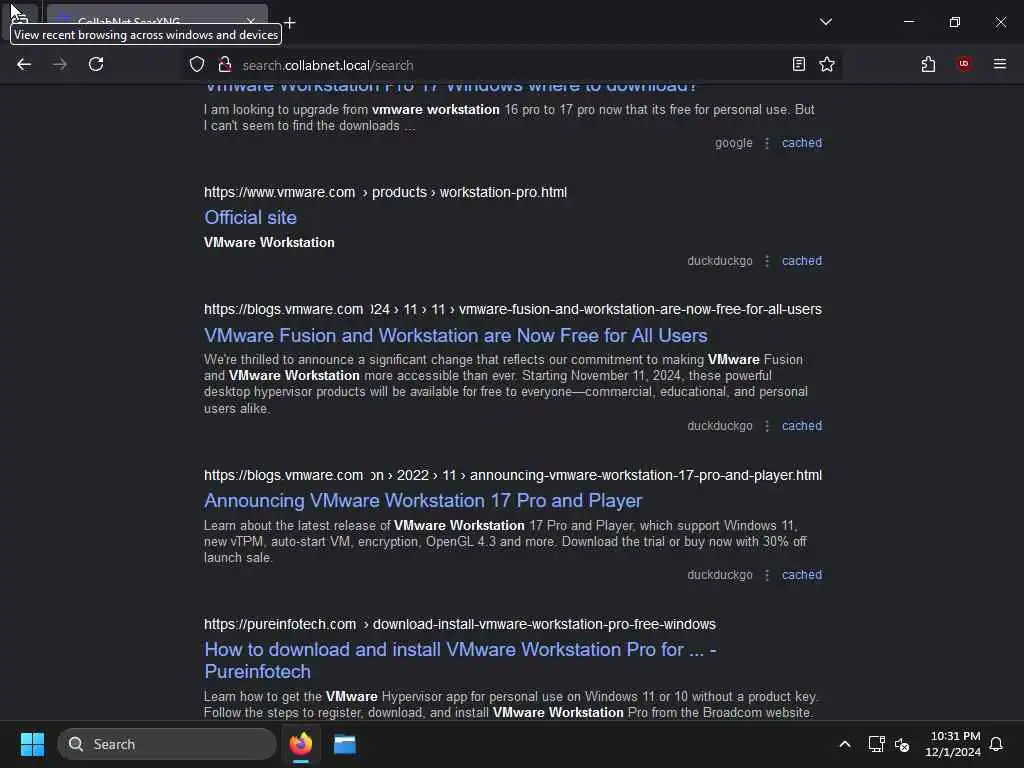Viewport: 1024px width, 768px height.
Task: Open the partly hidden VMware Workstation Pro 17 download result
Action: [451, 88]
